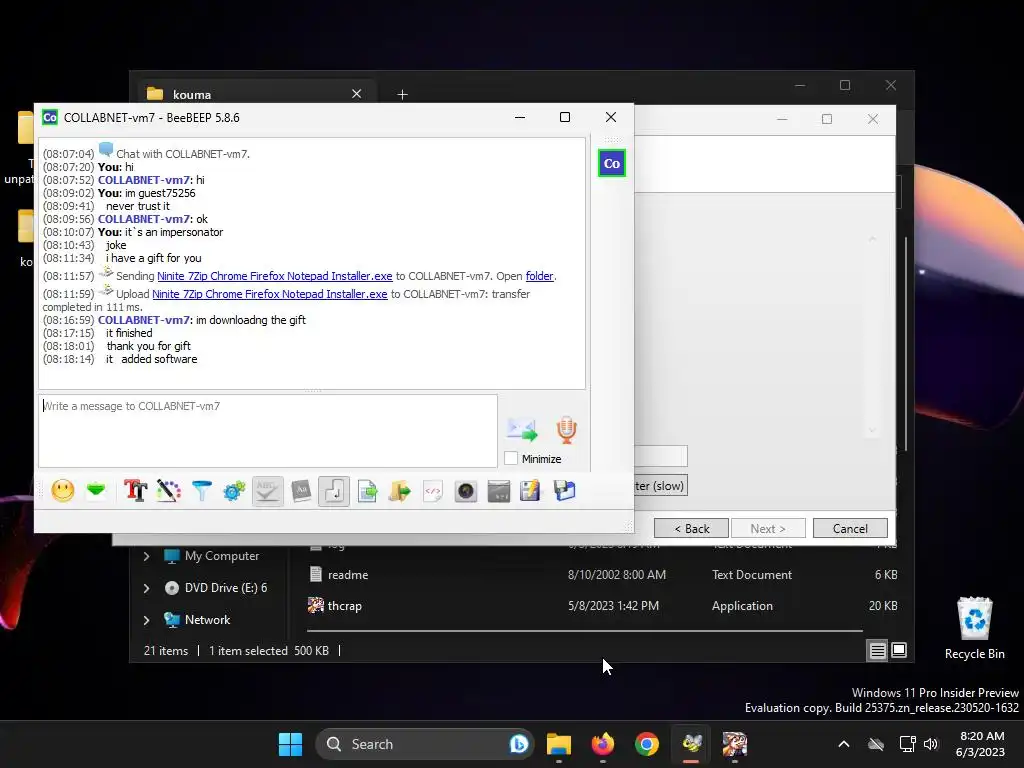Click the dark window icon in chat toolbar
The image size is (1024, 768).
499,490
